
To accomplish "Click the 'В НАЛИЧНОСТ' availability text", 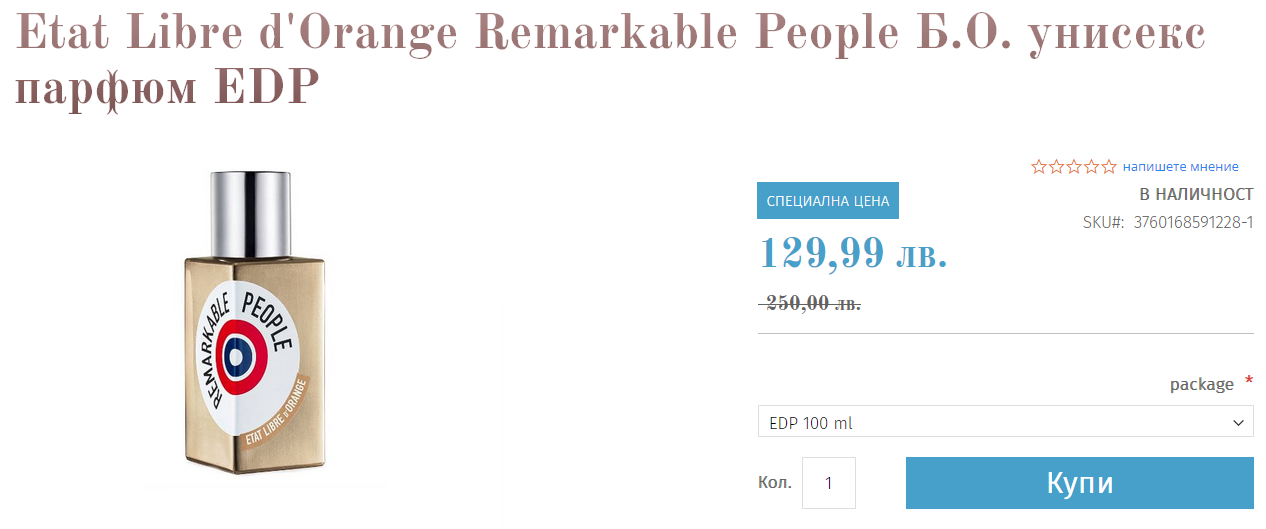I will [x=1196, y=194].
